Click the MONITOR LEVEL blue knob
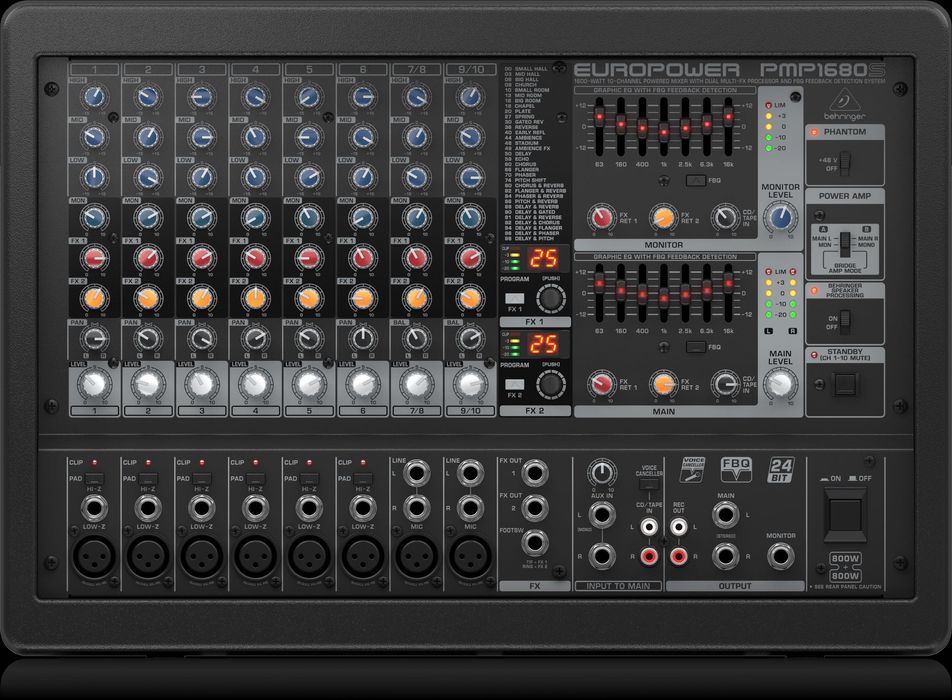The image size is (952, 700). (780, 217)
